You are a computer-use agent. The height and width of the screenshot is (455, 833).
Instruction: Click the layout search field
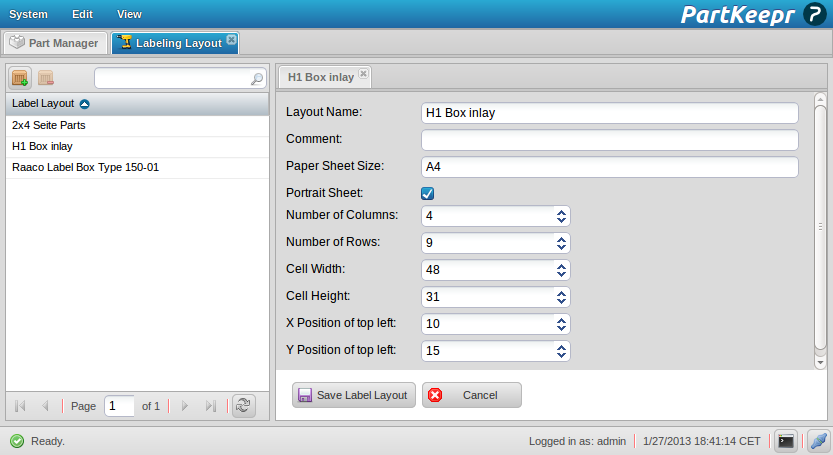pyautogui.click(x=173, y=79)
